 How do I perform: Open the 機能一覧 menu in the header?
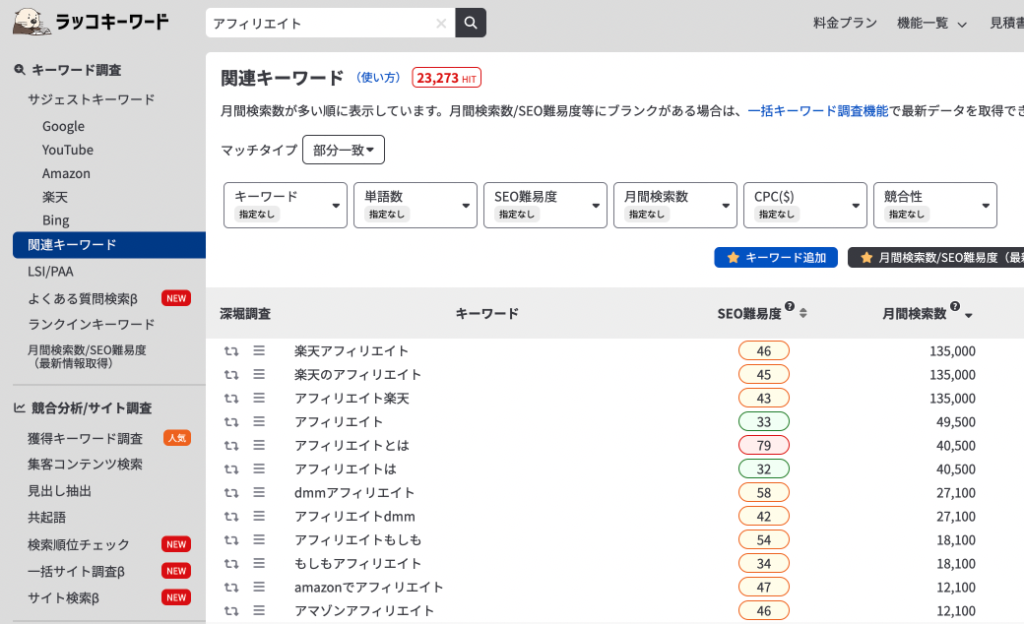[932, 23]
